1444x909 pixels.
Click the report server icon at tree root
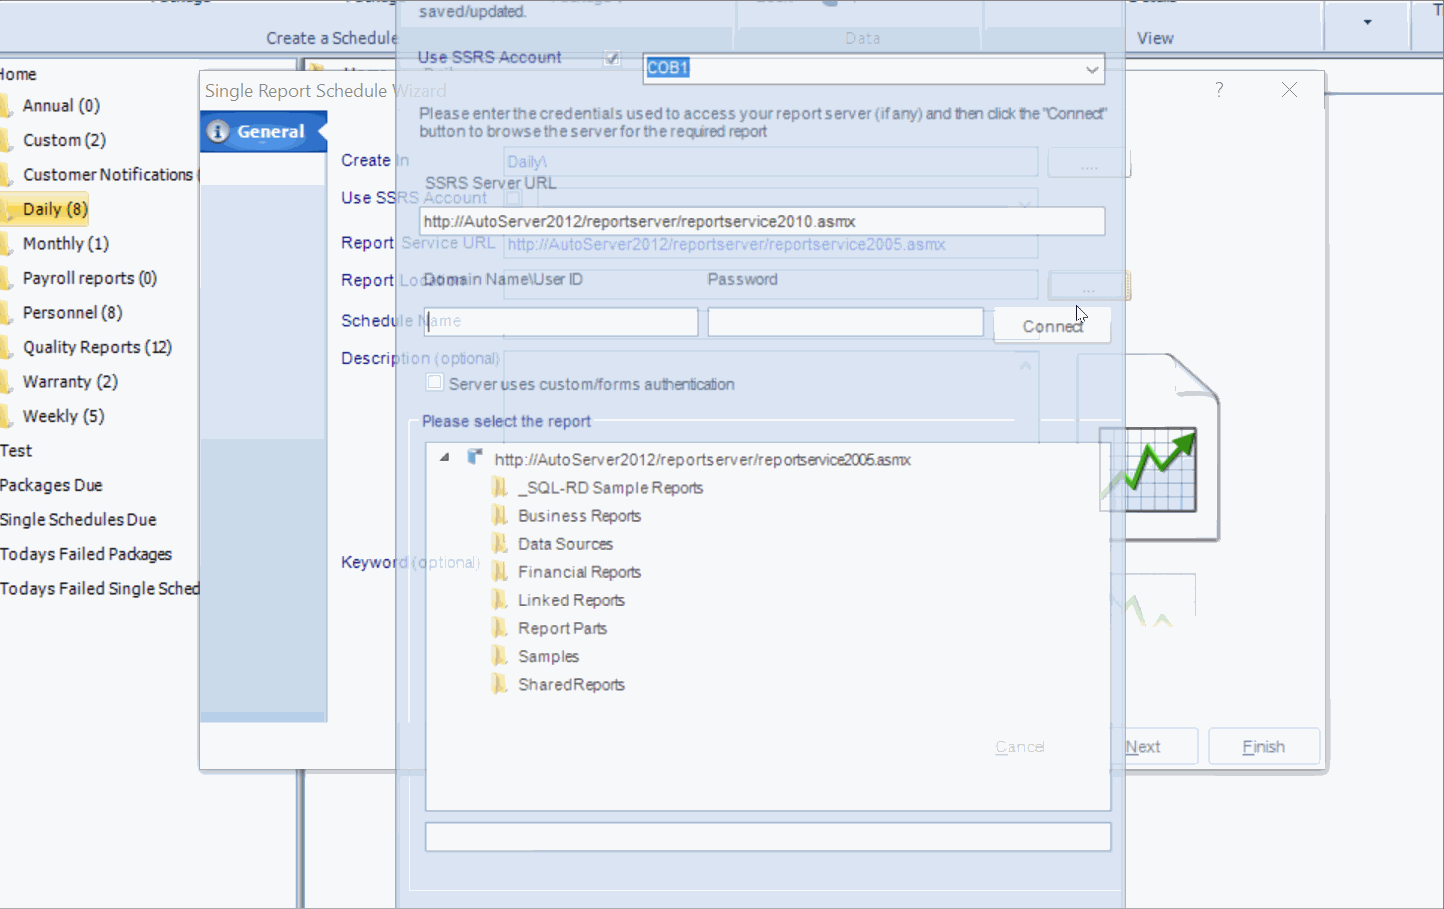pyautogui.click(x=475, y=458)
